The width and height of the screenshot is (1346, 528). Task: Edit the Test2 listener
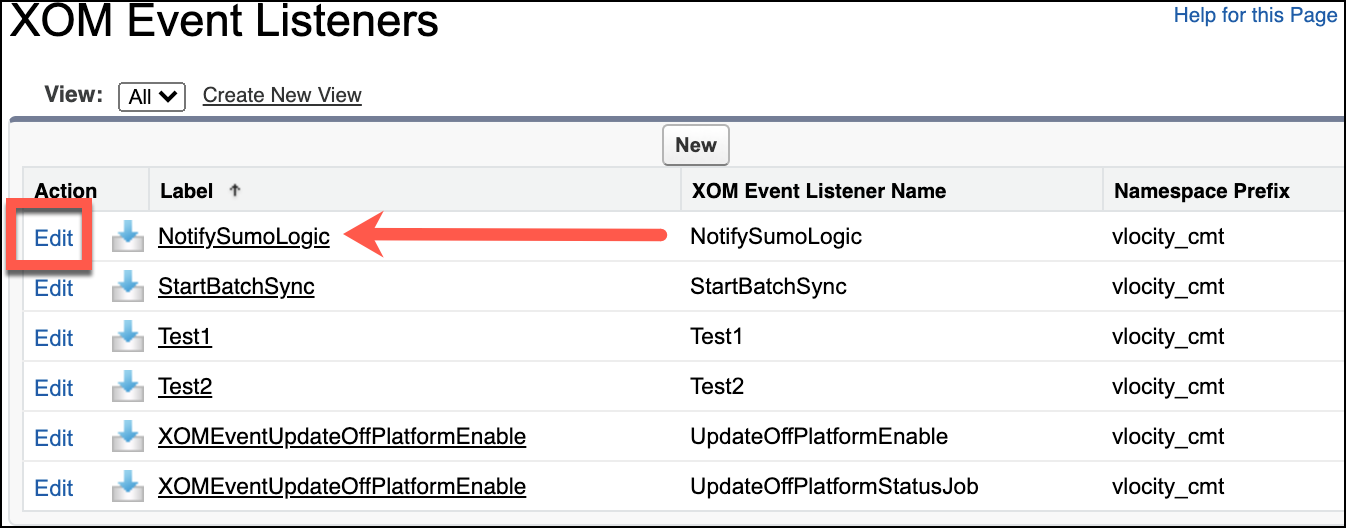coord(54,388)
